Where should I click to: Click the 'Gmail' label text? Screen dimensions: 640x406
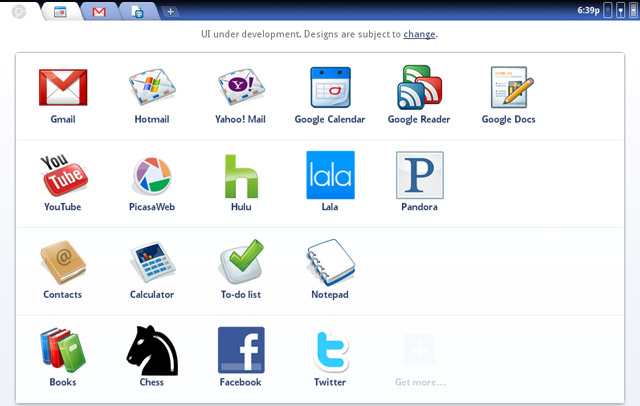(x=63, y=119)
